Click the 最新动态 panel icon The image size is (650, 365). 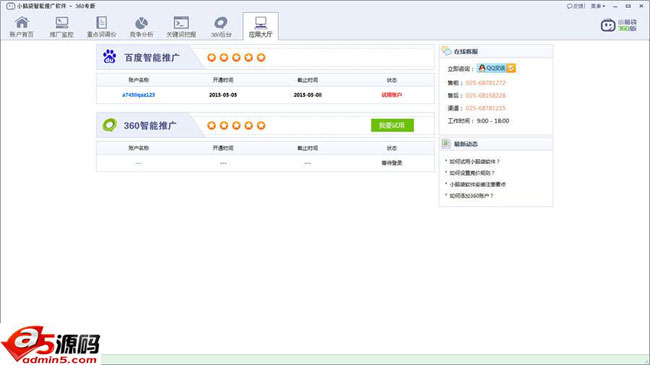click(446, 144)
